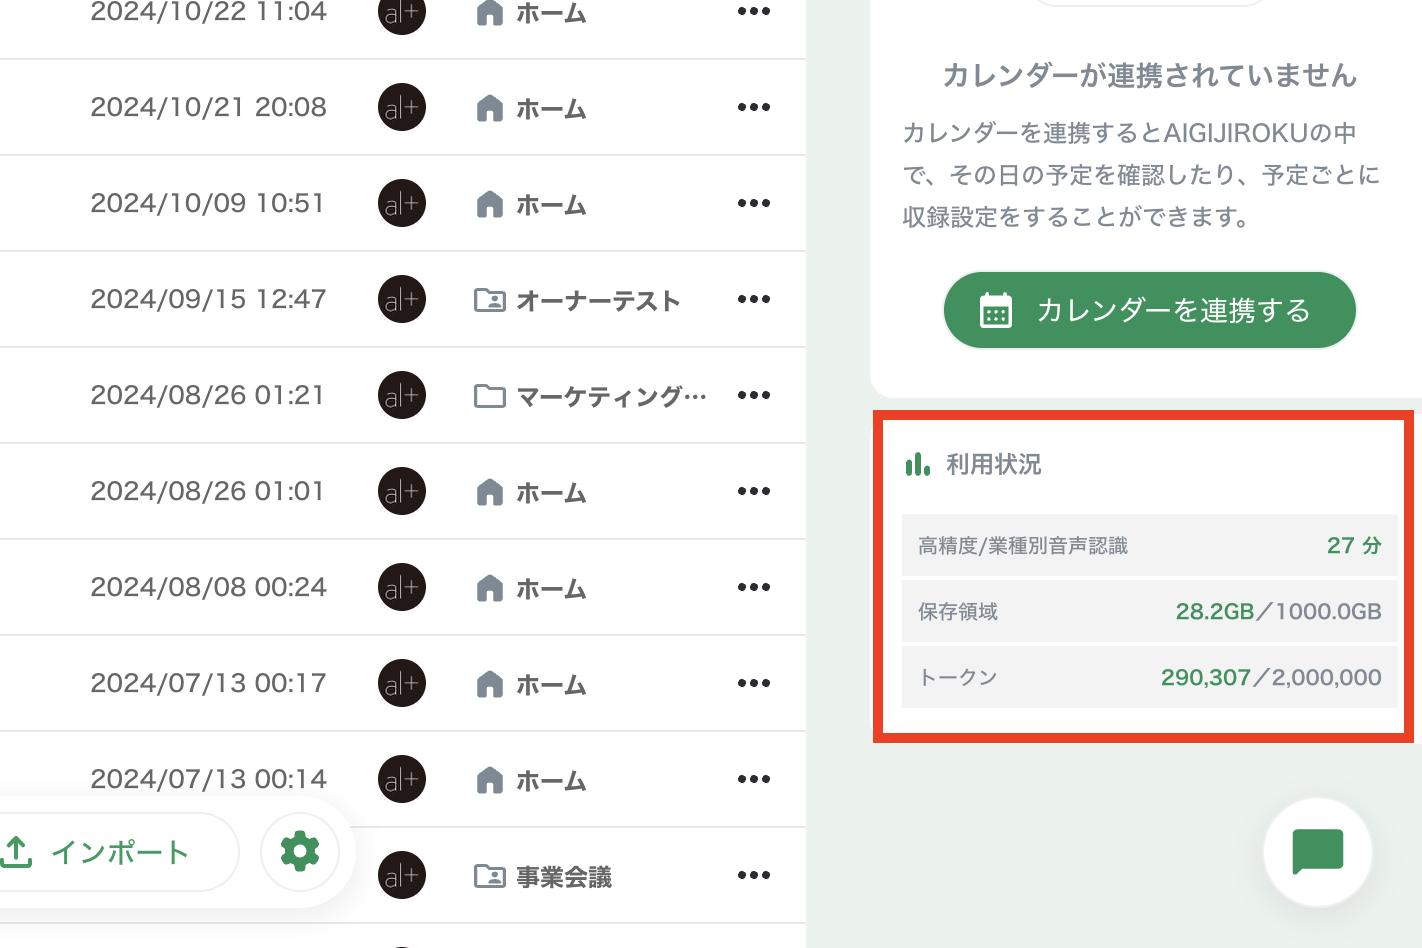Click カレンダーが連携されていません heading
This screenshot has height=948, width=1422.
pos(1150,76)
